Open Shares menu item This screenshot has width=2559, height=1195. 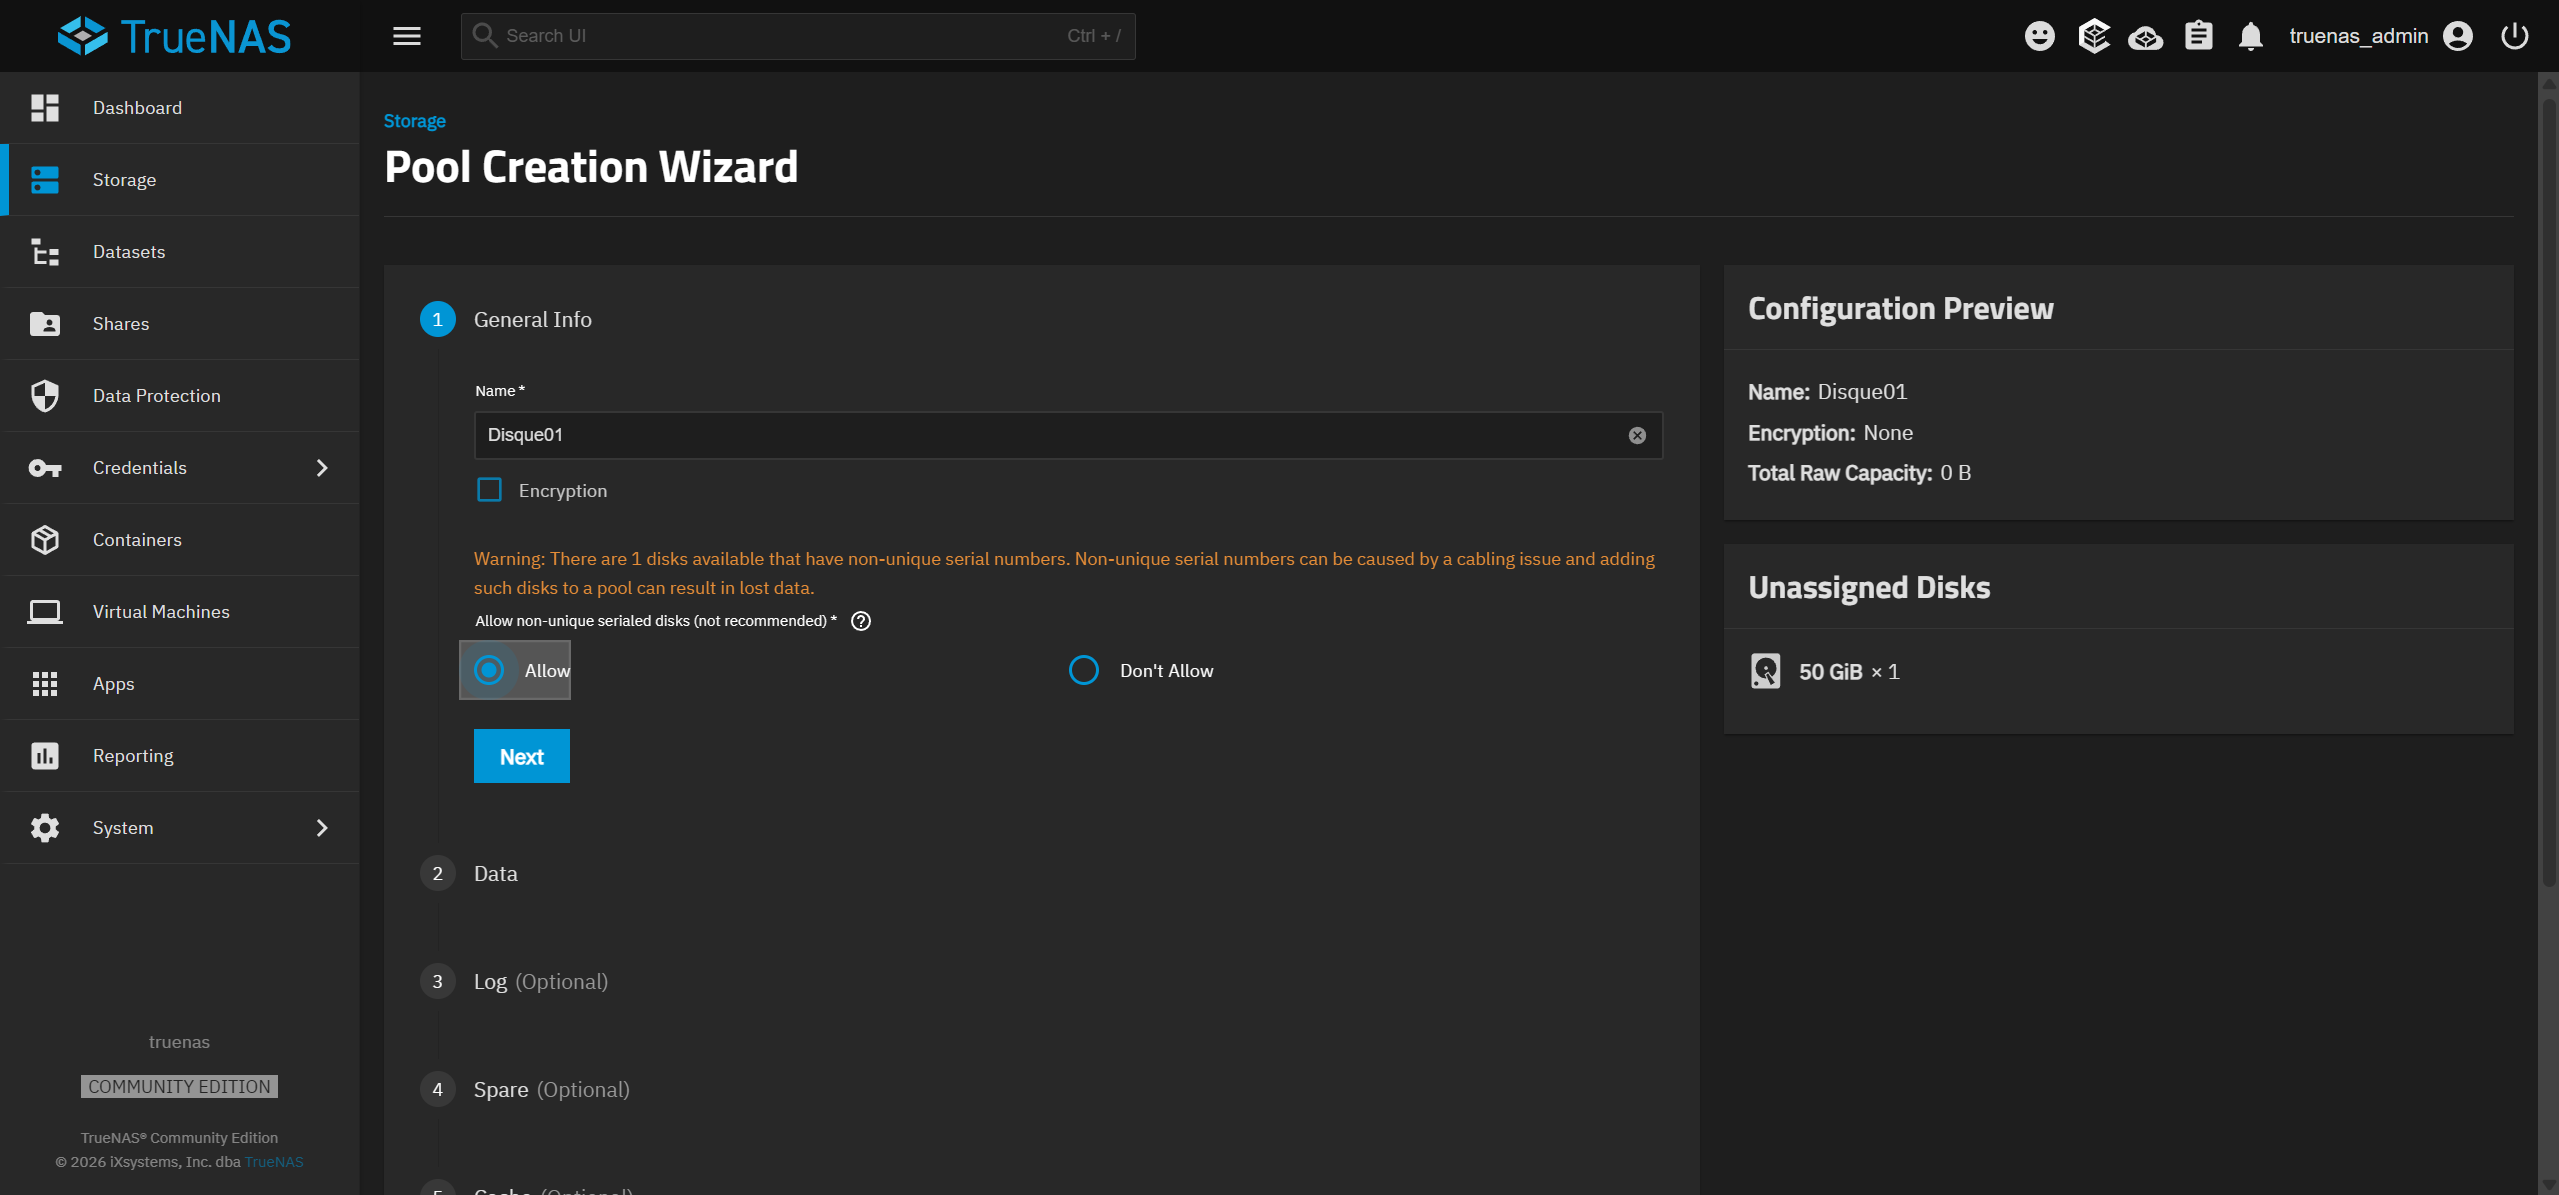182,324
